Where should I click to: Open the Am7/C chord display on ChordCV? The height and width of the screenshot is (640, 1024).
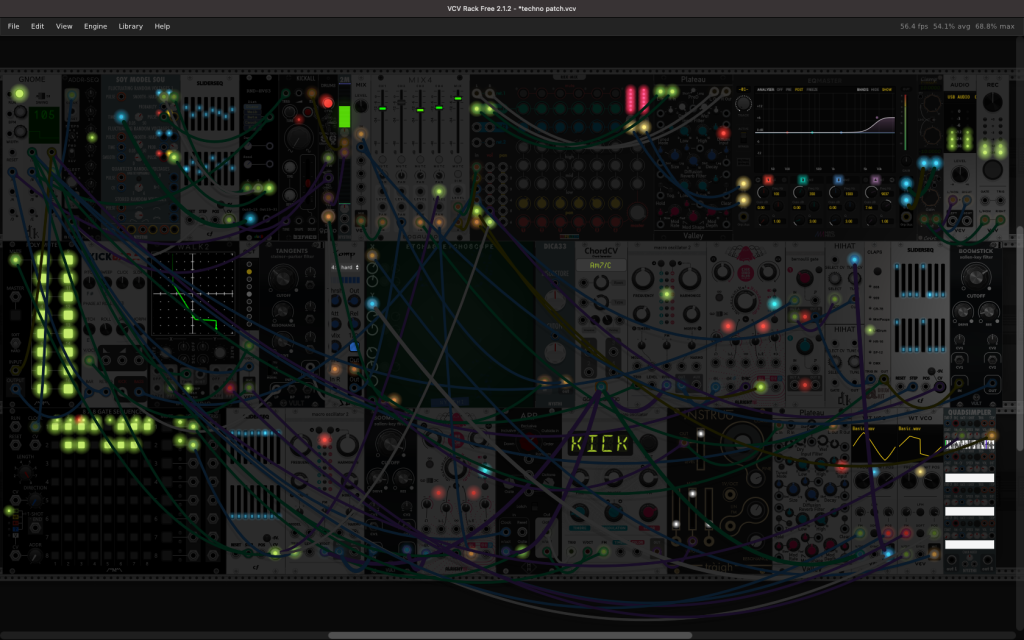tap(600, 265)
